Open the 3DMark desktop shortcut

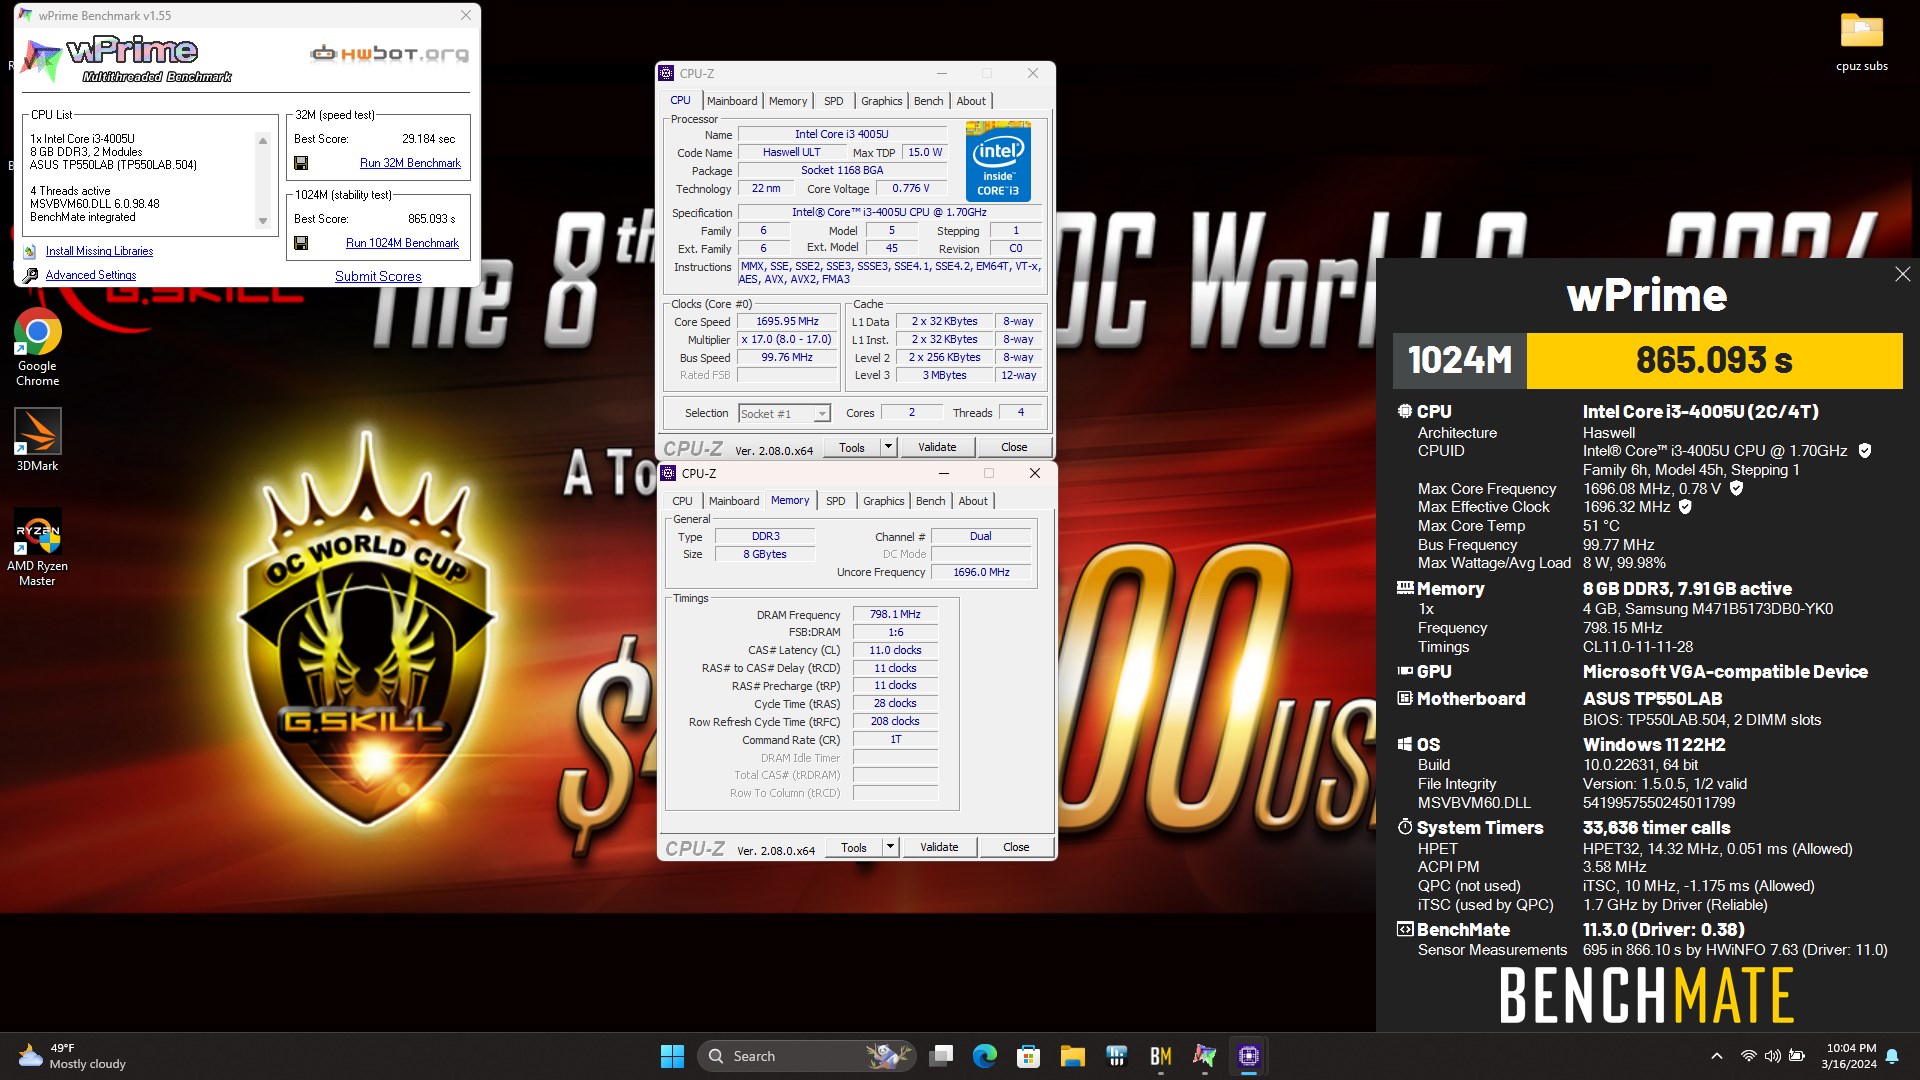37,440
